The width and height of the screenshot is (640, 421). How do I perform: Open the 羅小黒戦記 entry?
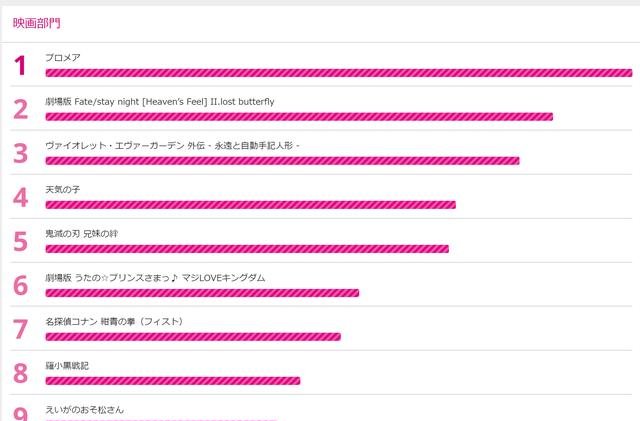(67, 366)
